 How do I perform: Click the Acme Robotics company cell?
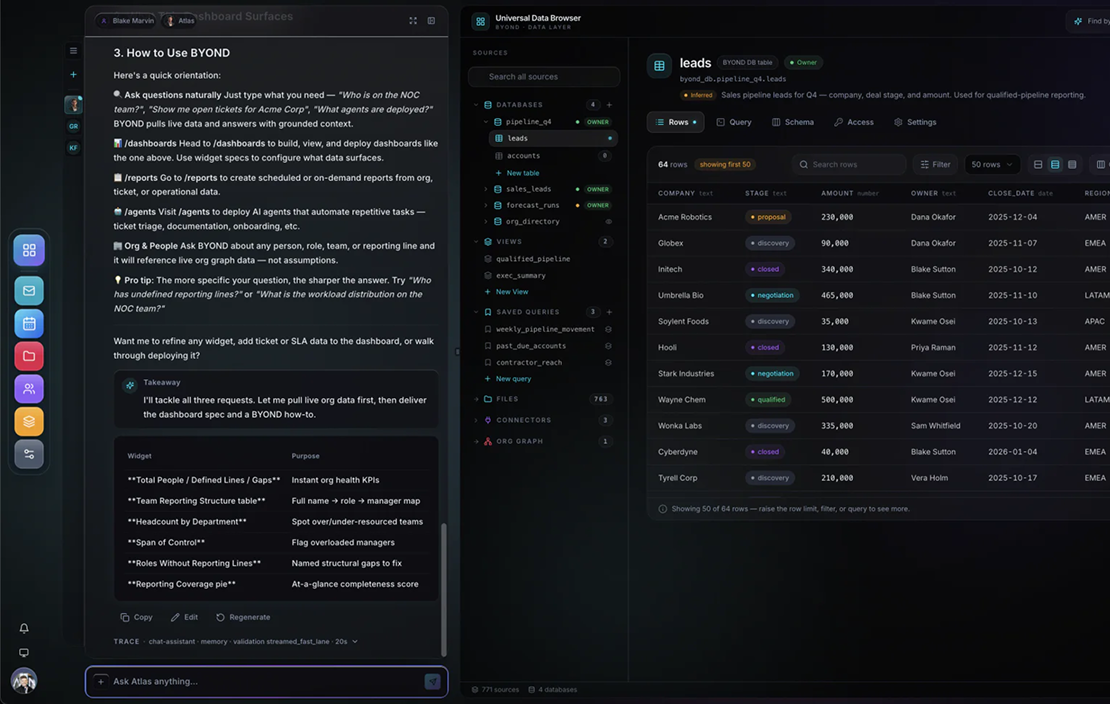[685, 217]
